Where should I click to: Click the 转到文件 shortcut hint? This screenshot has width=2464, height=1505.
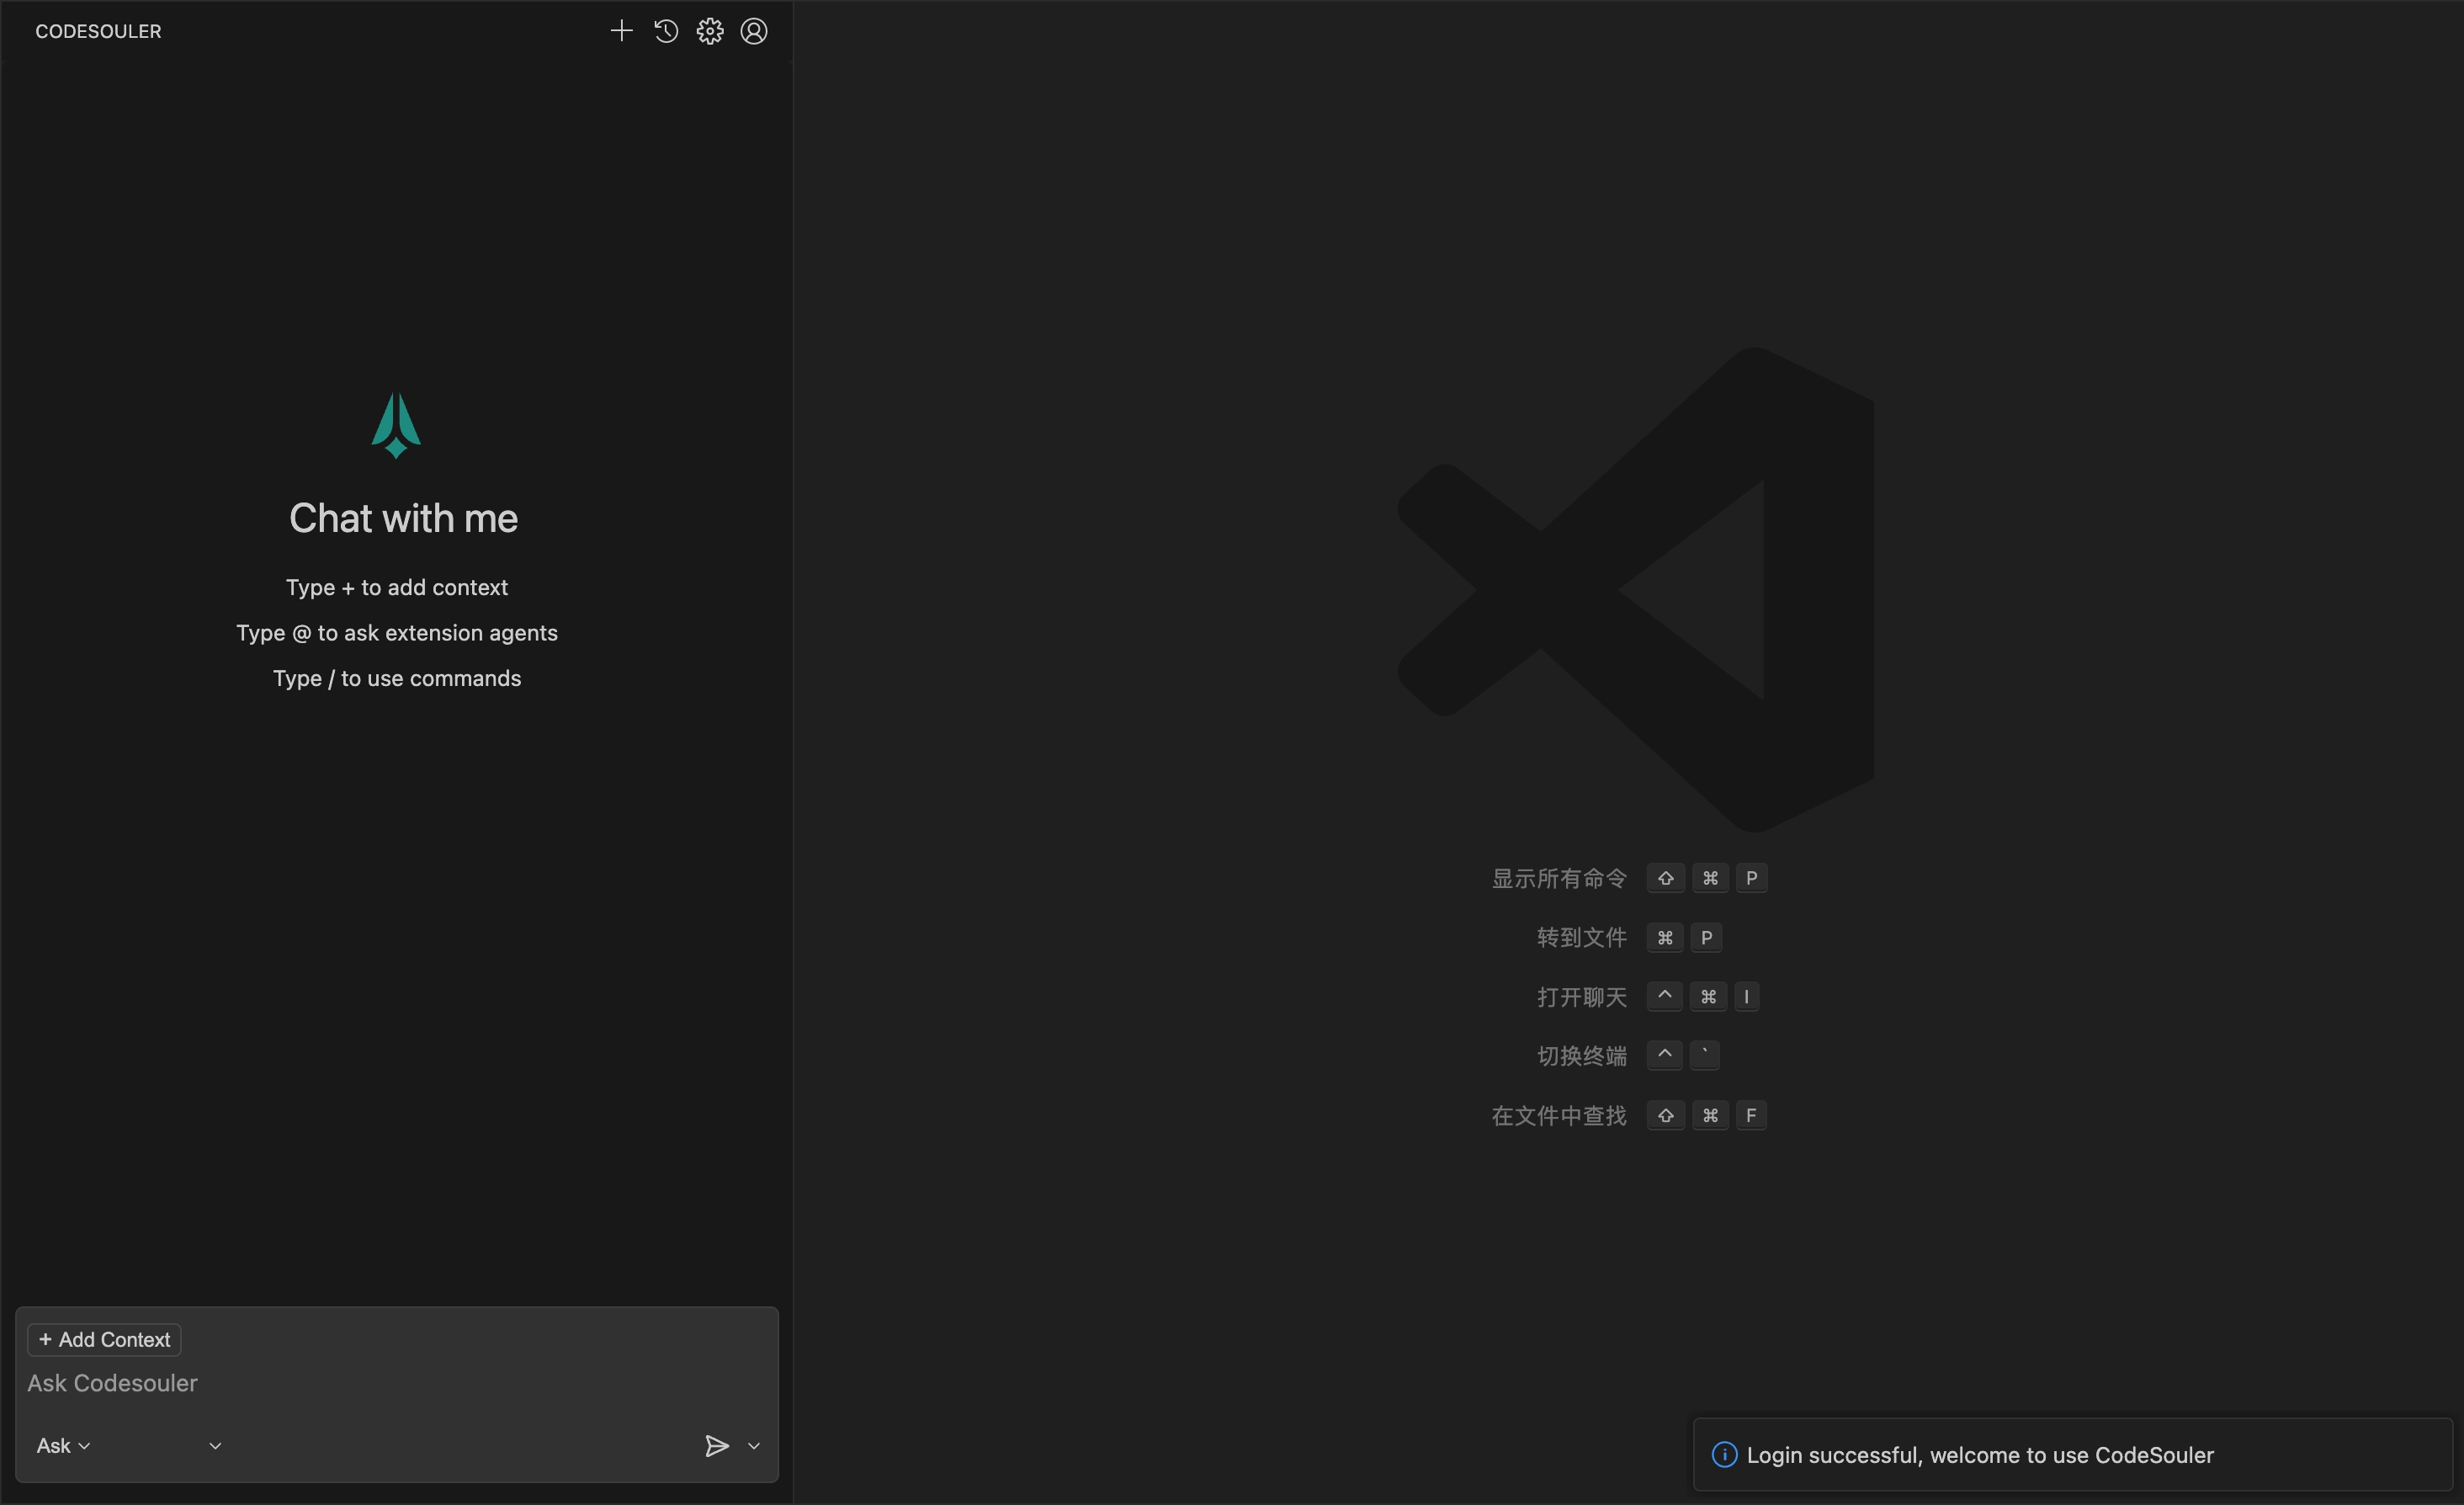(1581, 937)
